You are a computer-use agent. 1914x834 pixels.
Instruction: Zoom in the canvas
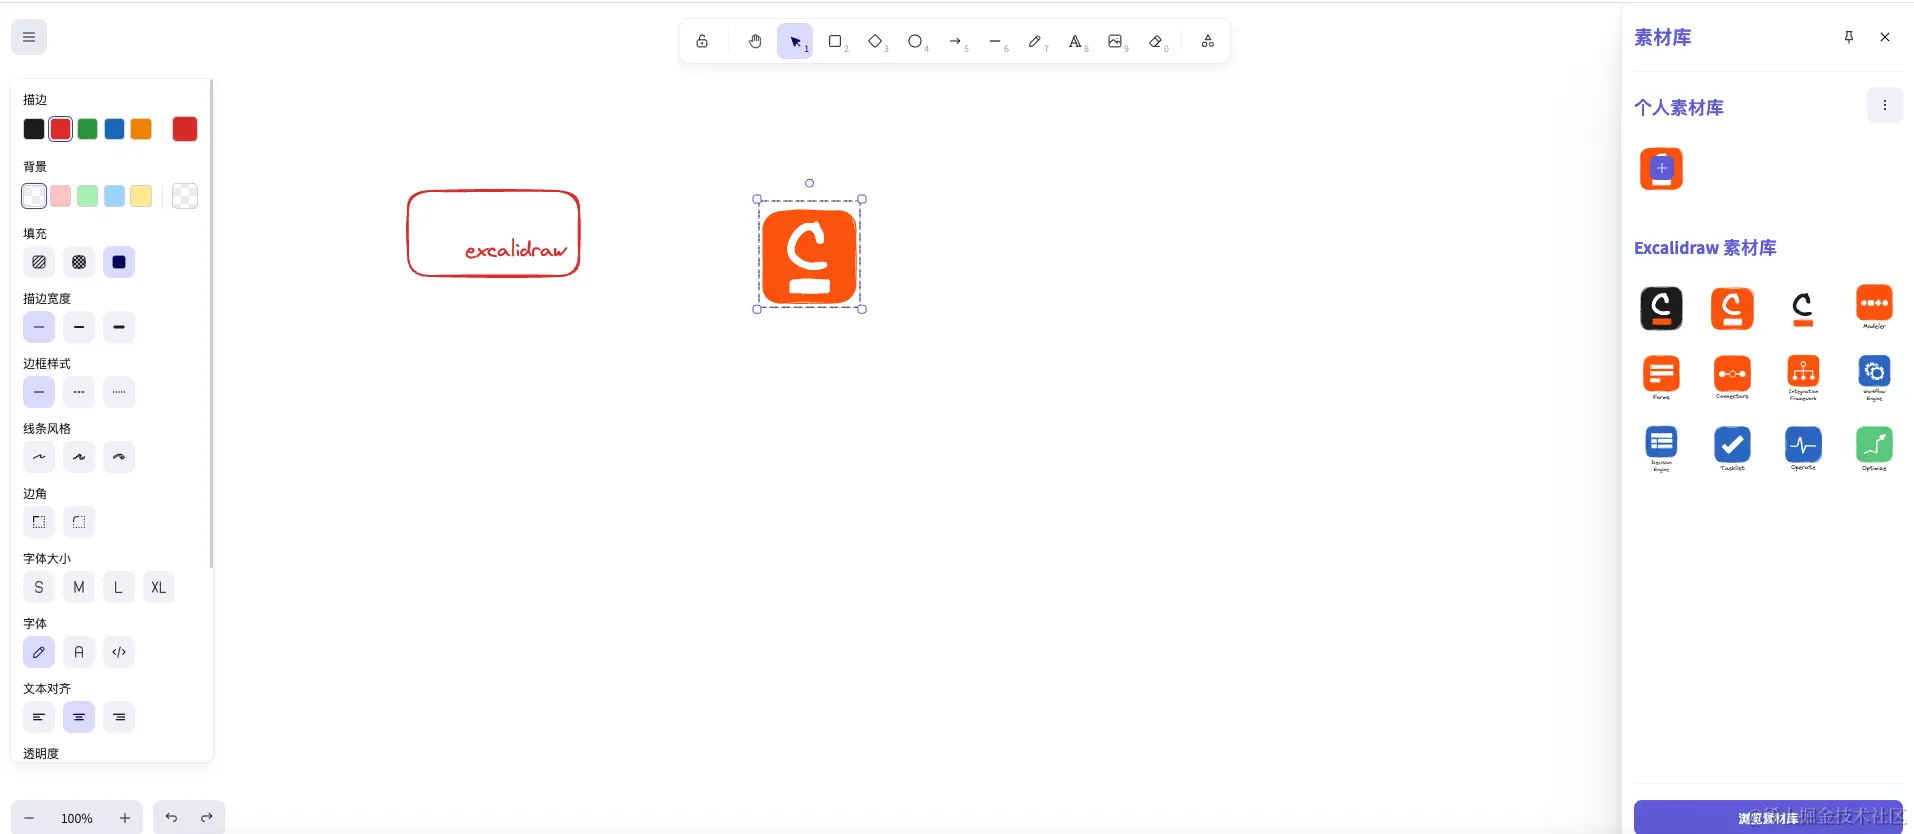[x=125, y=818]
